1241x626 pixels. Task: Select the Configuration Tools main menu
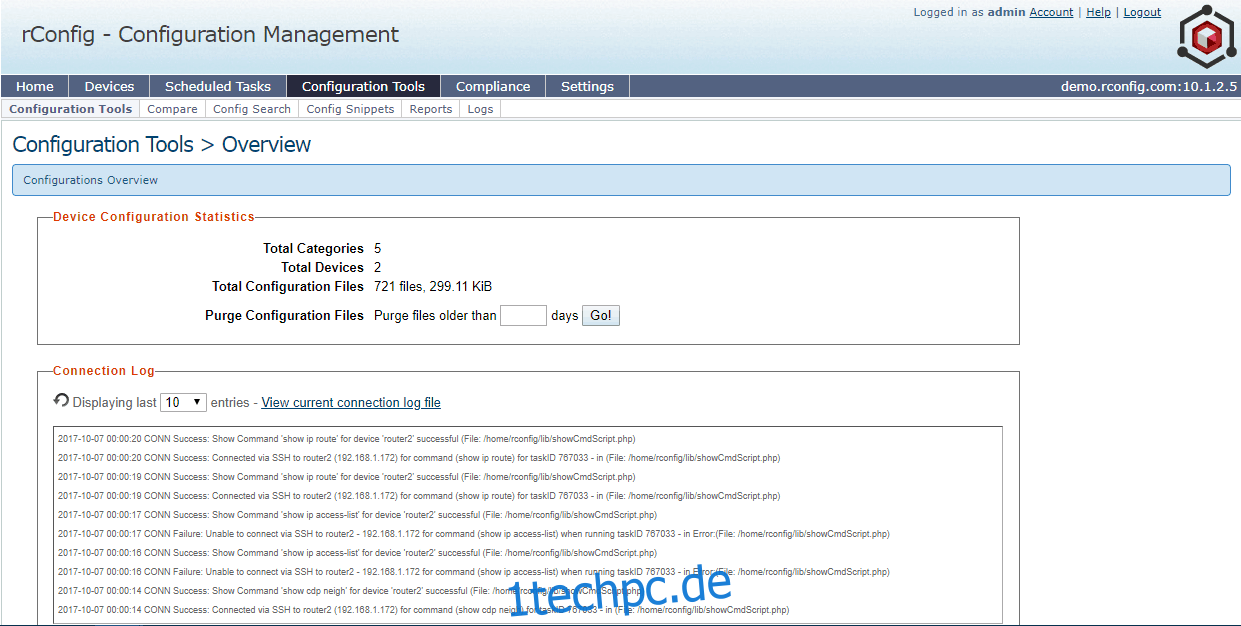(363, 86)
